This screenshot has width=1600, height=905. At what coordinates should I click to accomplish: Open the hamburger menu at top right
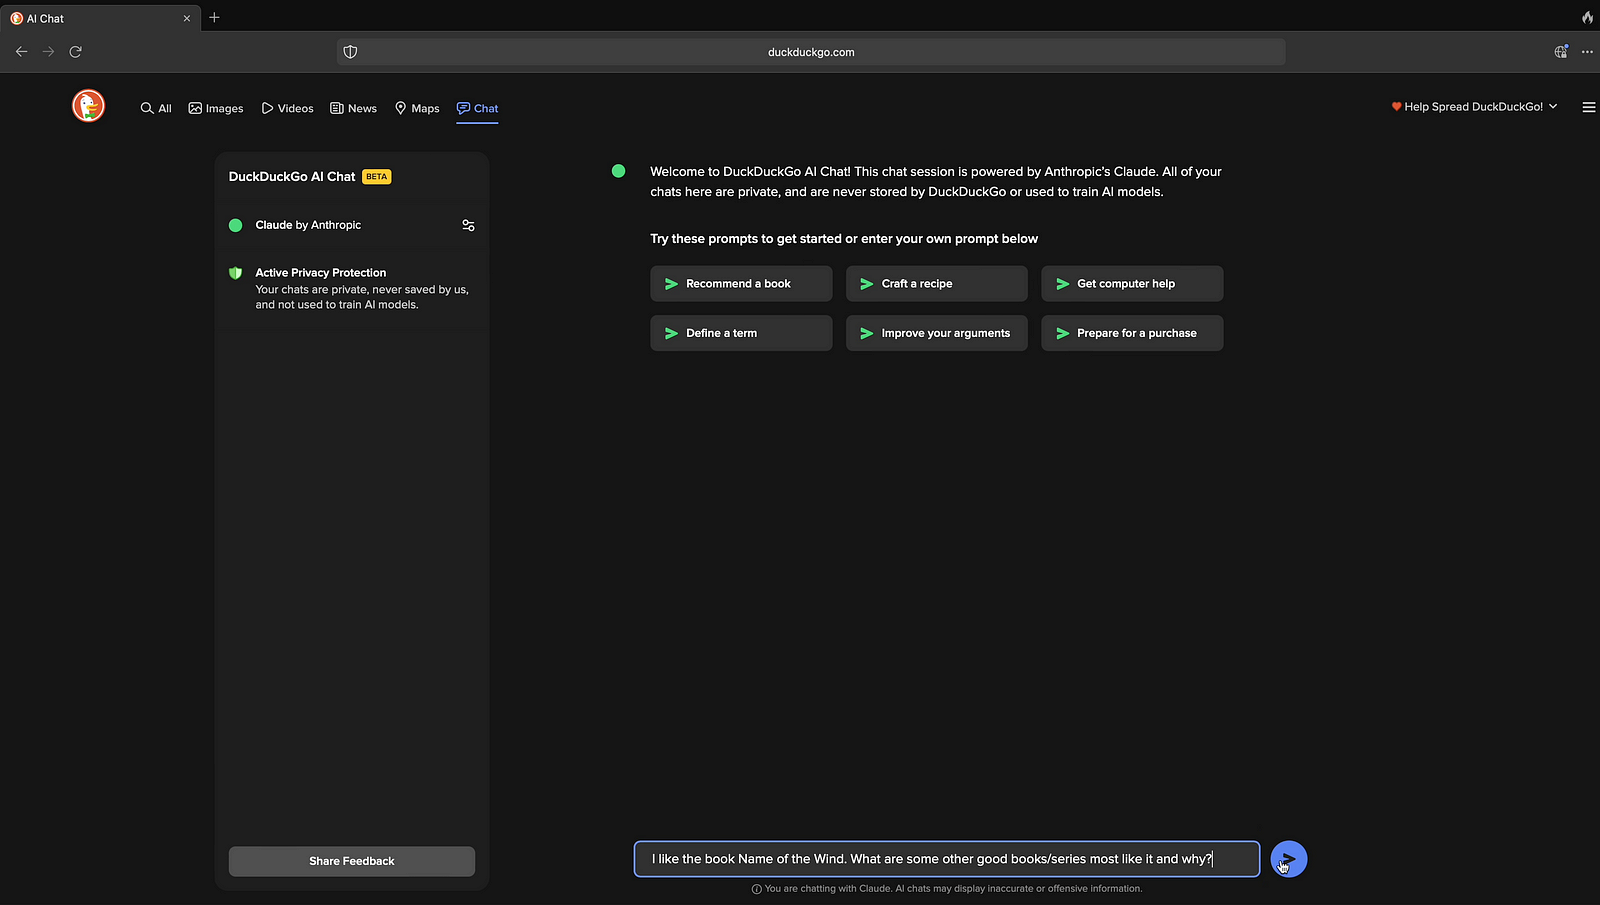point(1588,107)
